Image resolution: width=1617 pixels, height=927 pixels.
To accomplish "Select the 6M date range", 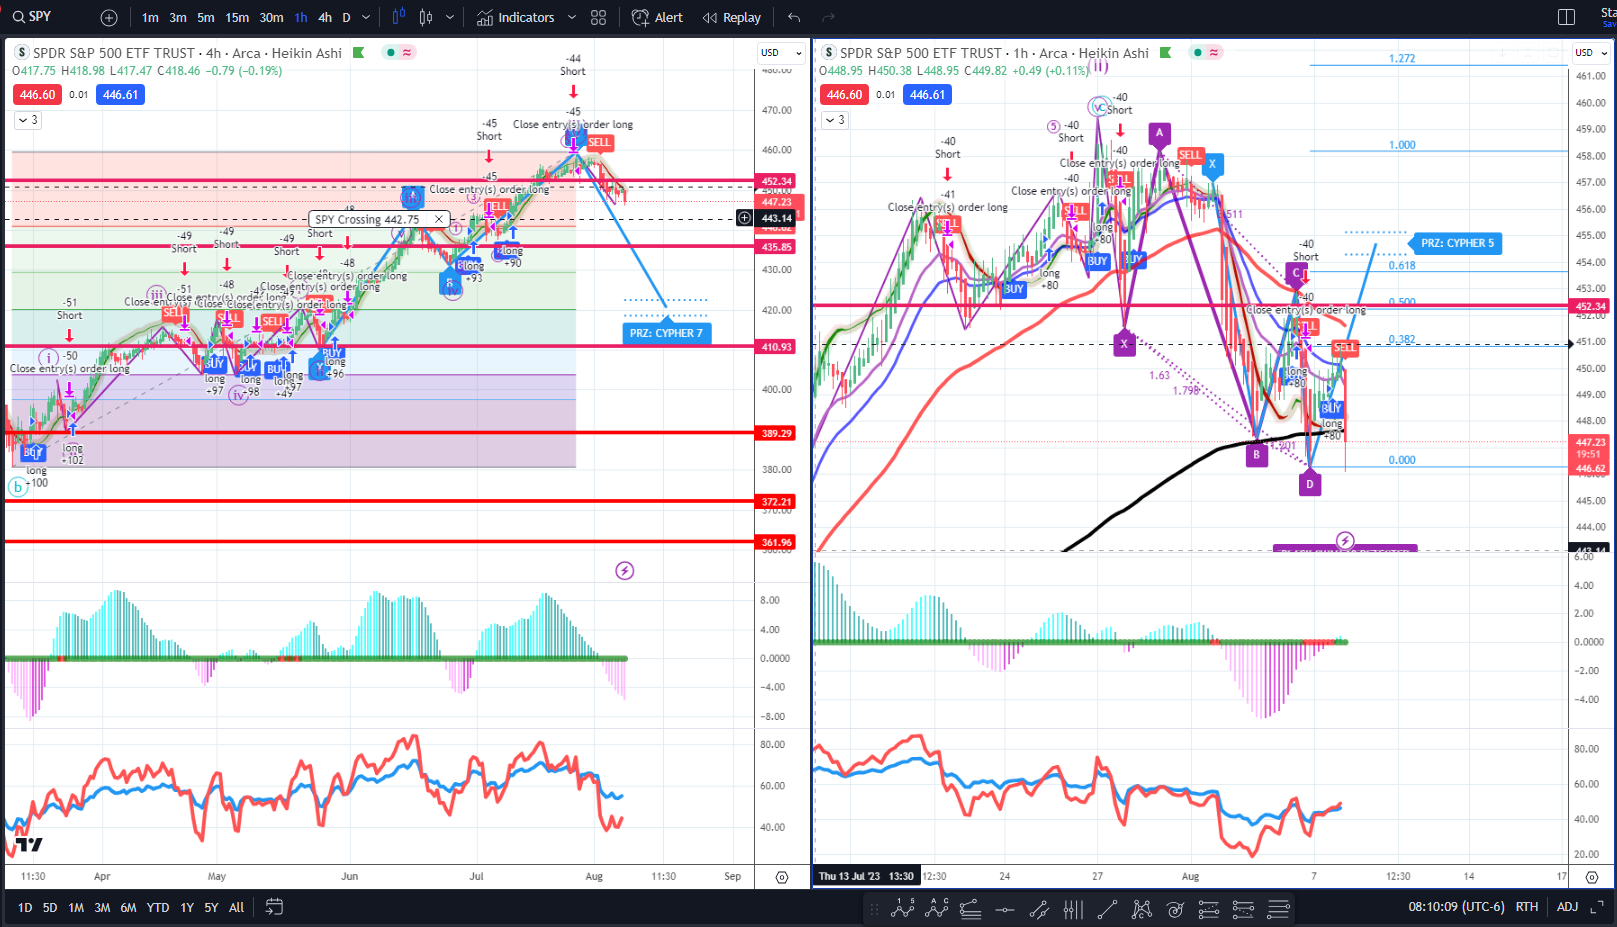I will click(128, 908).
